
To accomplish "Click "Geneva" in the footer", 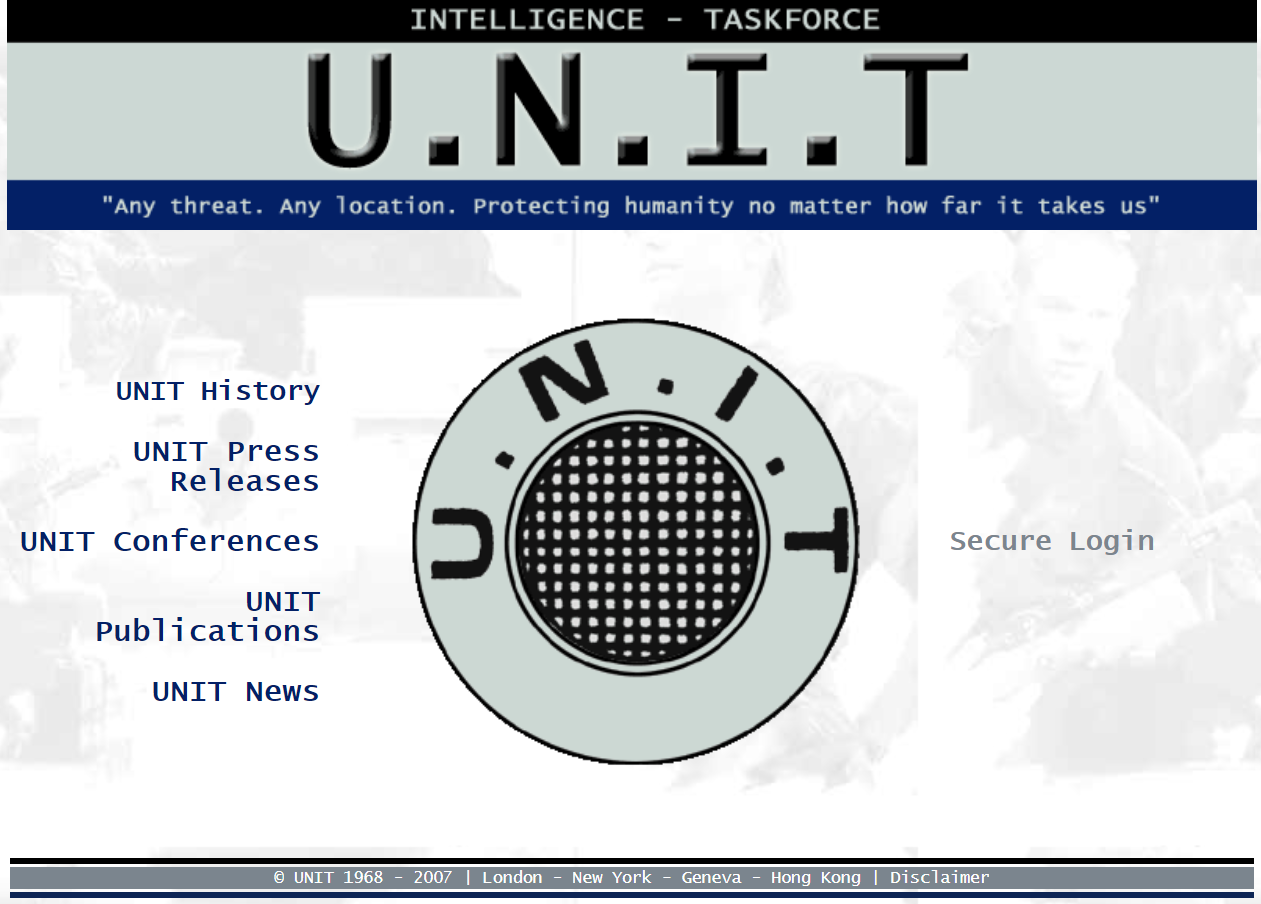I will [x=711, y=878].
